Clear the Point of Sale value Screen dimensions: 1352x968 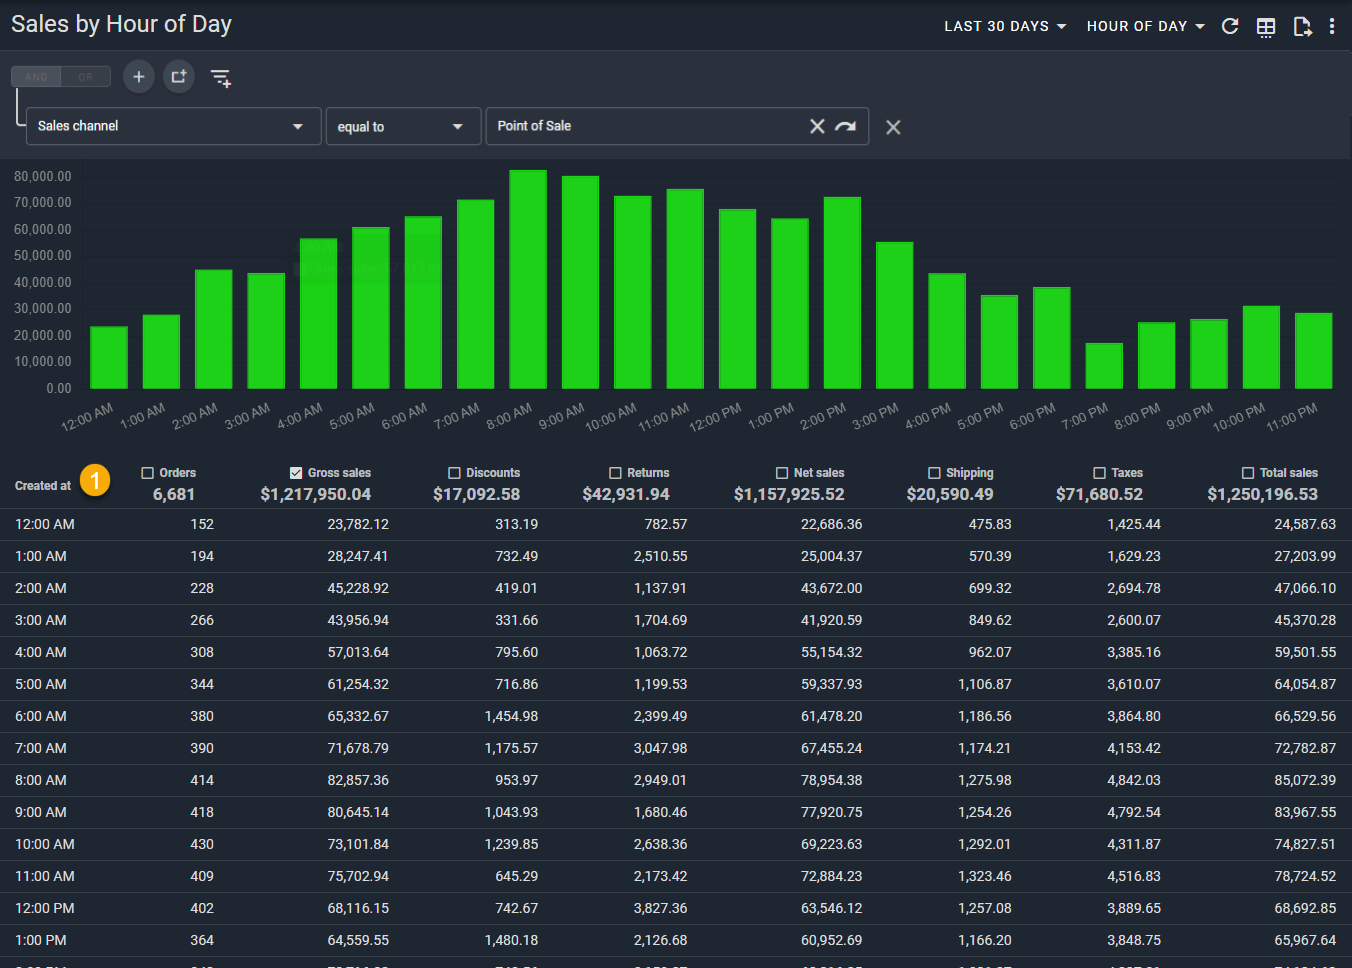(817, 126)
